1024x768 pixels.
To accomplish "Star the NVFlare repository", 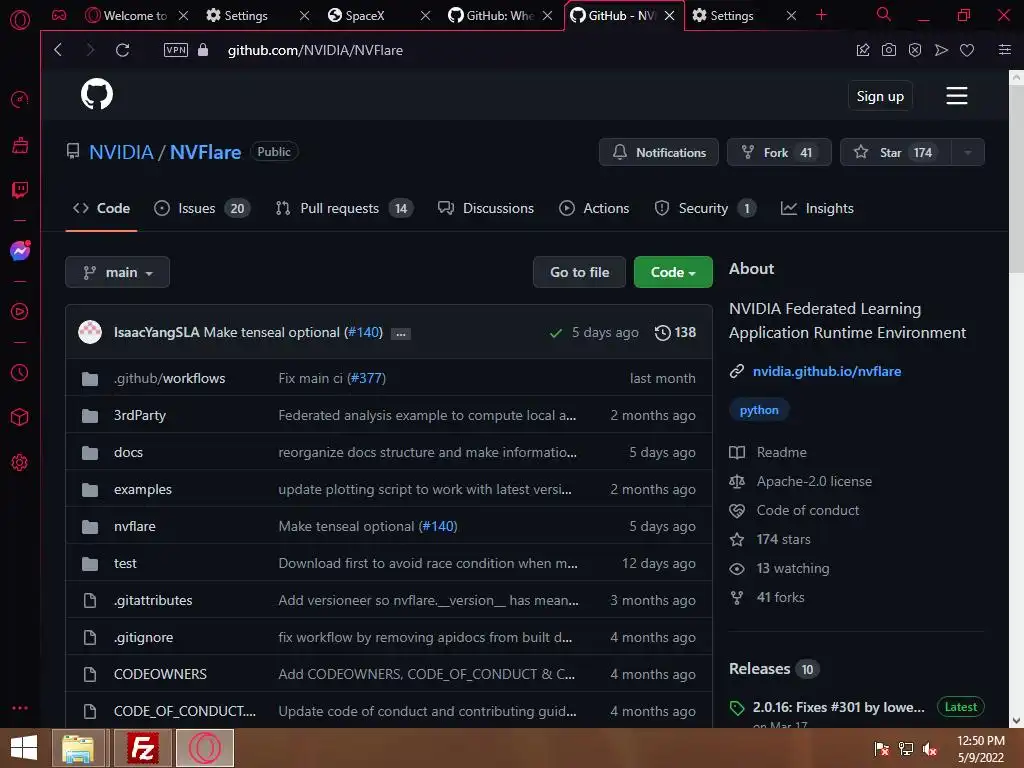I will pos(895,152).
